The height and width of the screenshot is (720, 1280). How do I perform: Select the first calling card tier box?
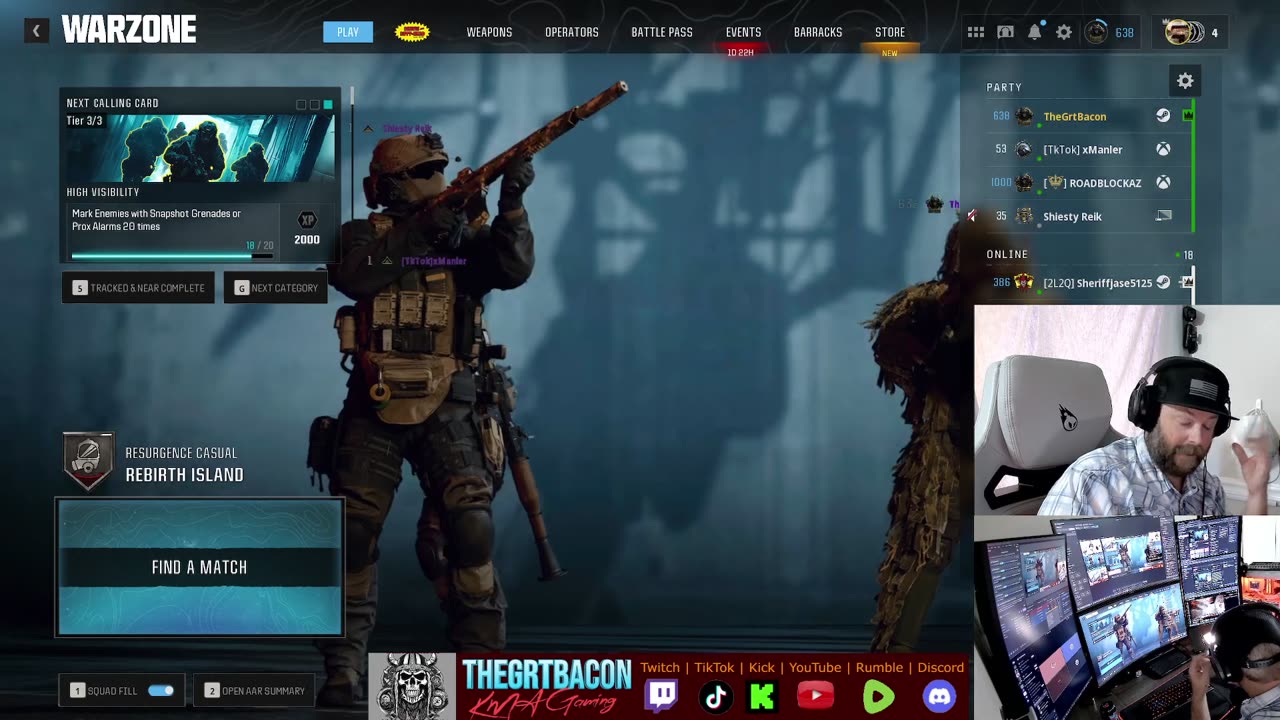(x=301, y=104)
